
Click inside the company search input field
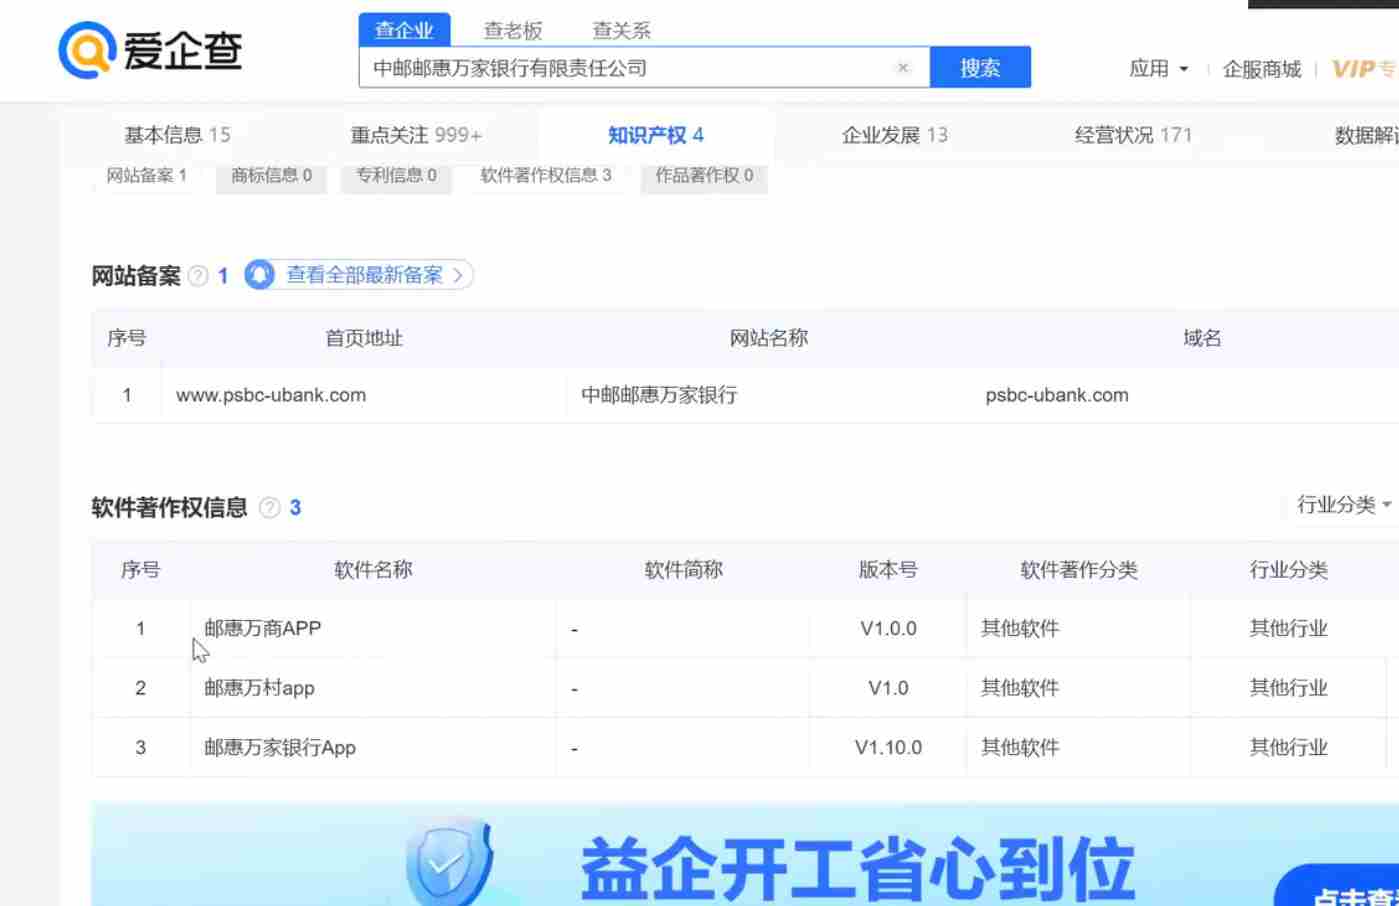[x=640, y=67]
